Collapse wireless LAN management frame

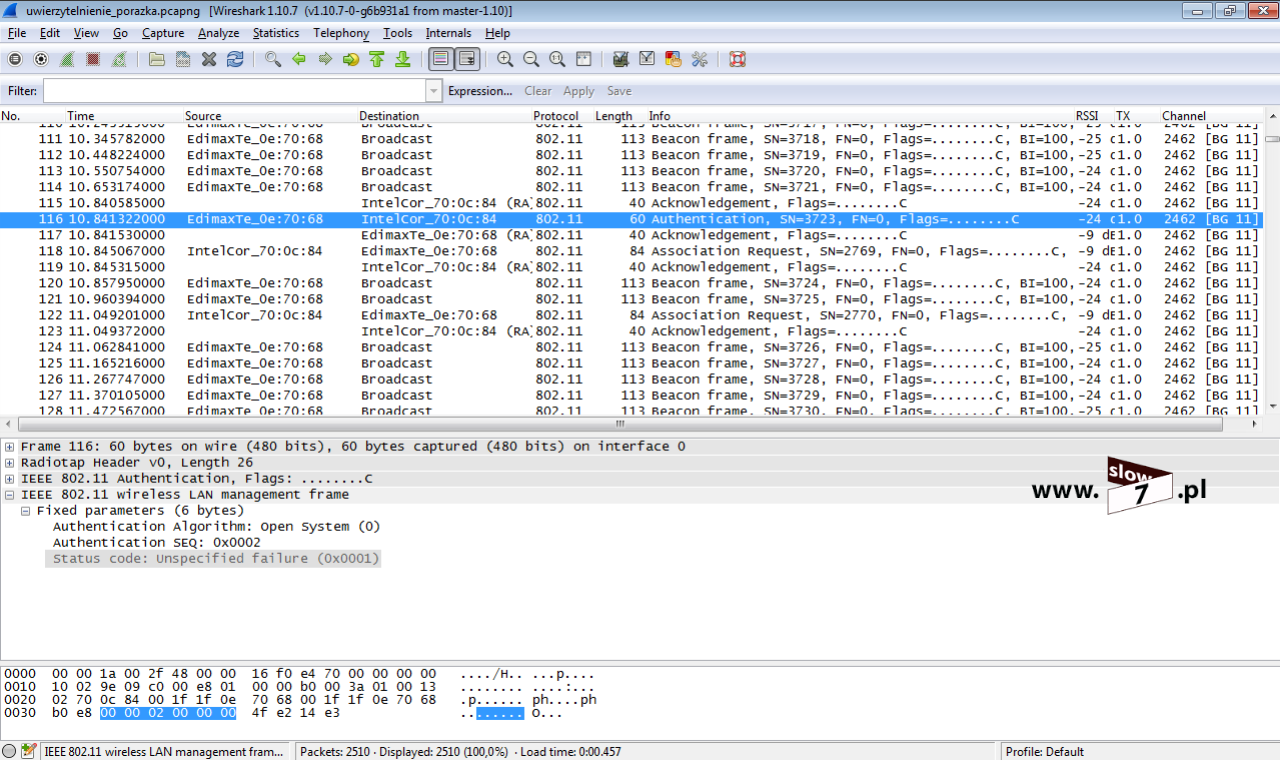click(10, 495)
